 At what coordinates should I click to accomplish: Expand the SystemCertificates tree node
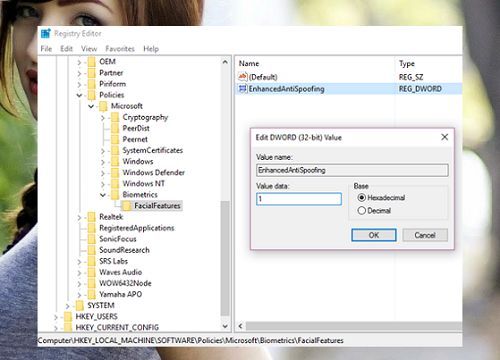coord(103,151)
